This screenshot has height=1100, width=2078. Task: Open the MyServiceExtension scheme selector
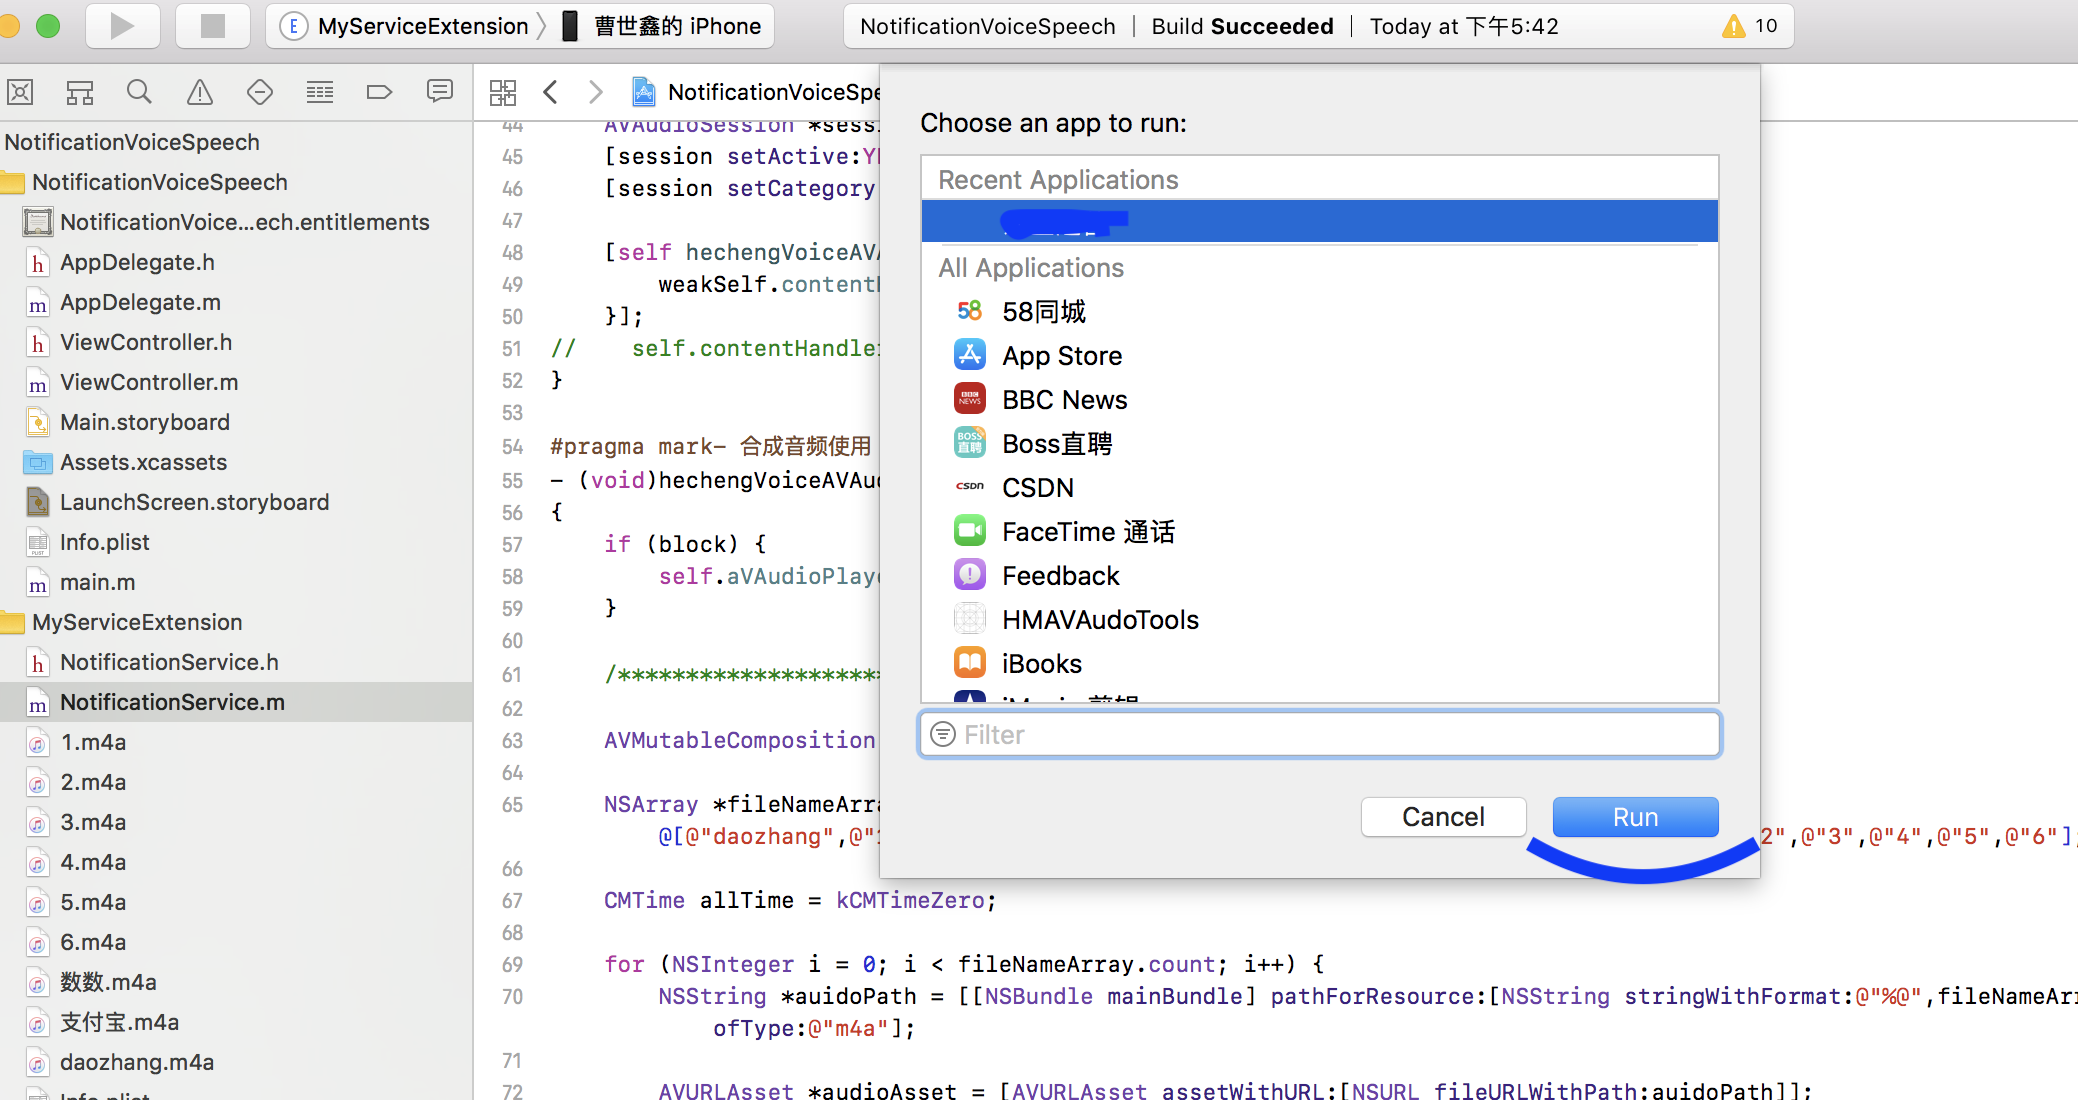tap(406, 26)
